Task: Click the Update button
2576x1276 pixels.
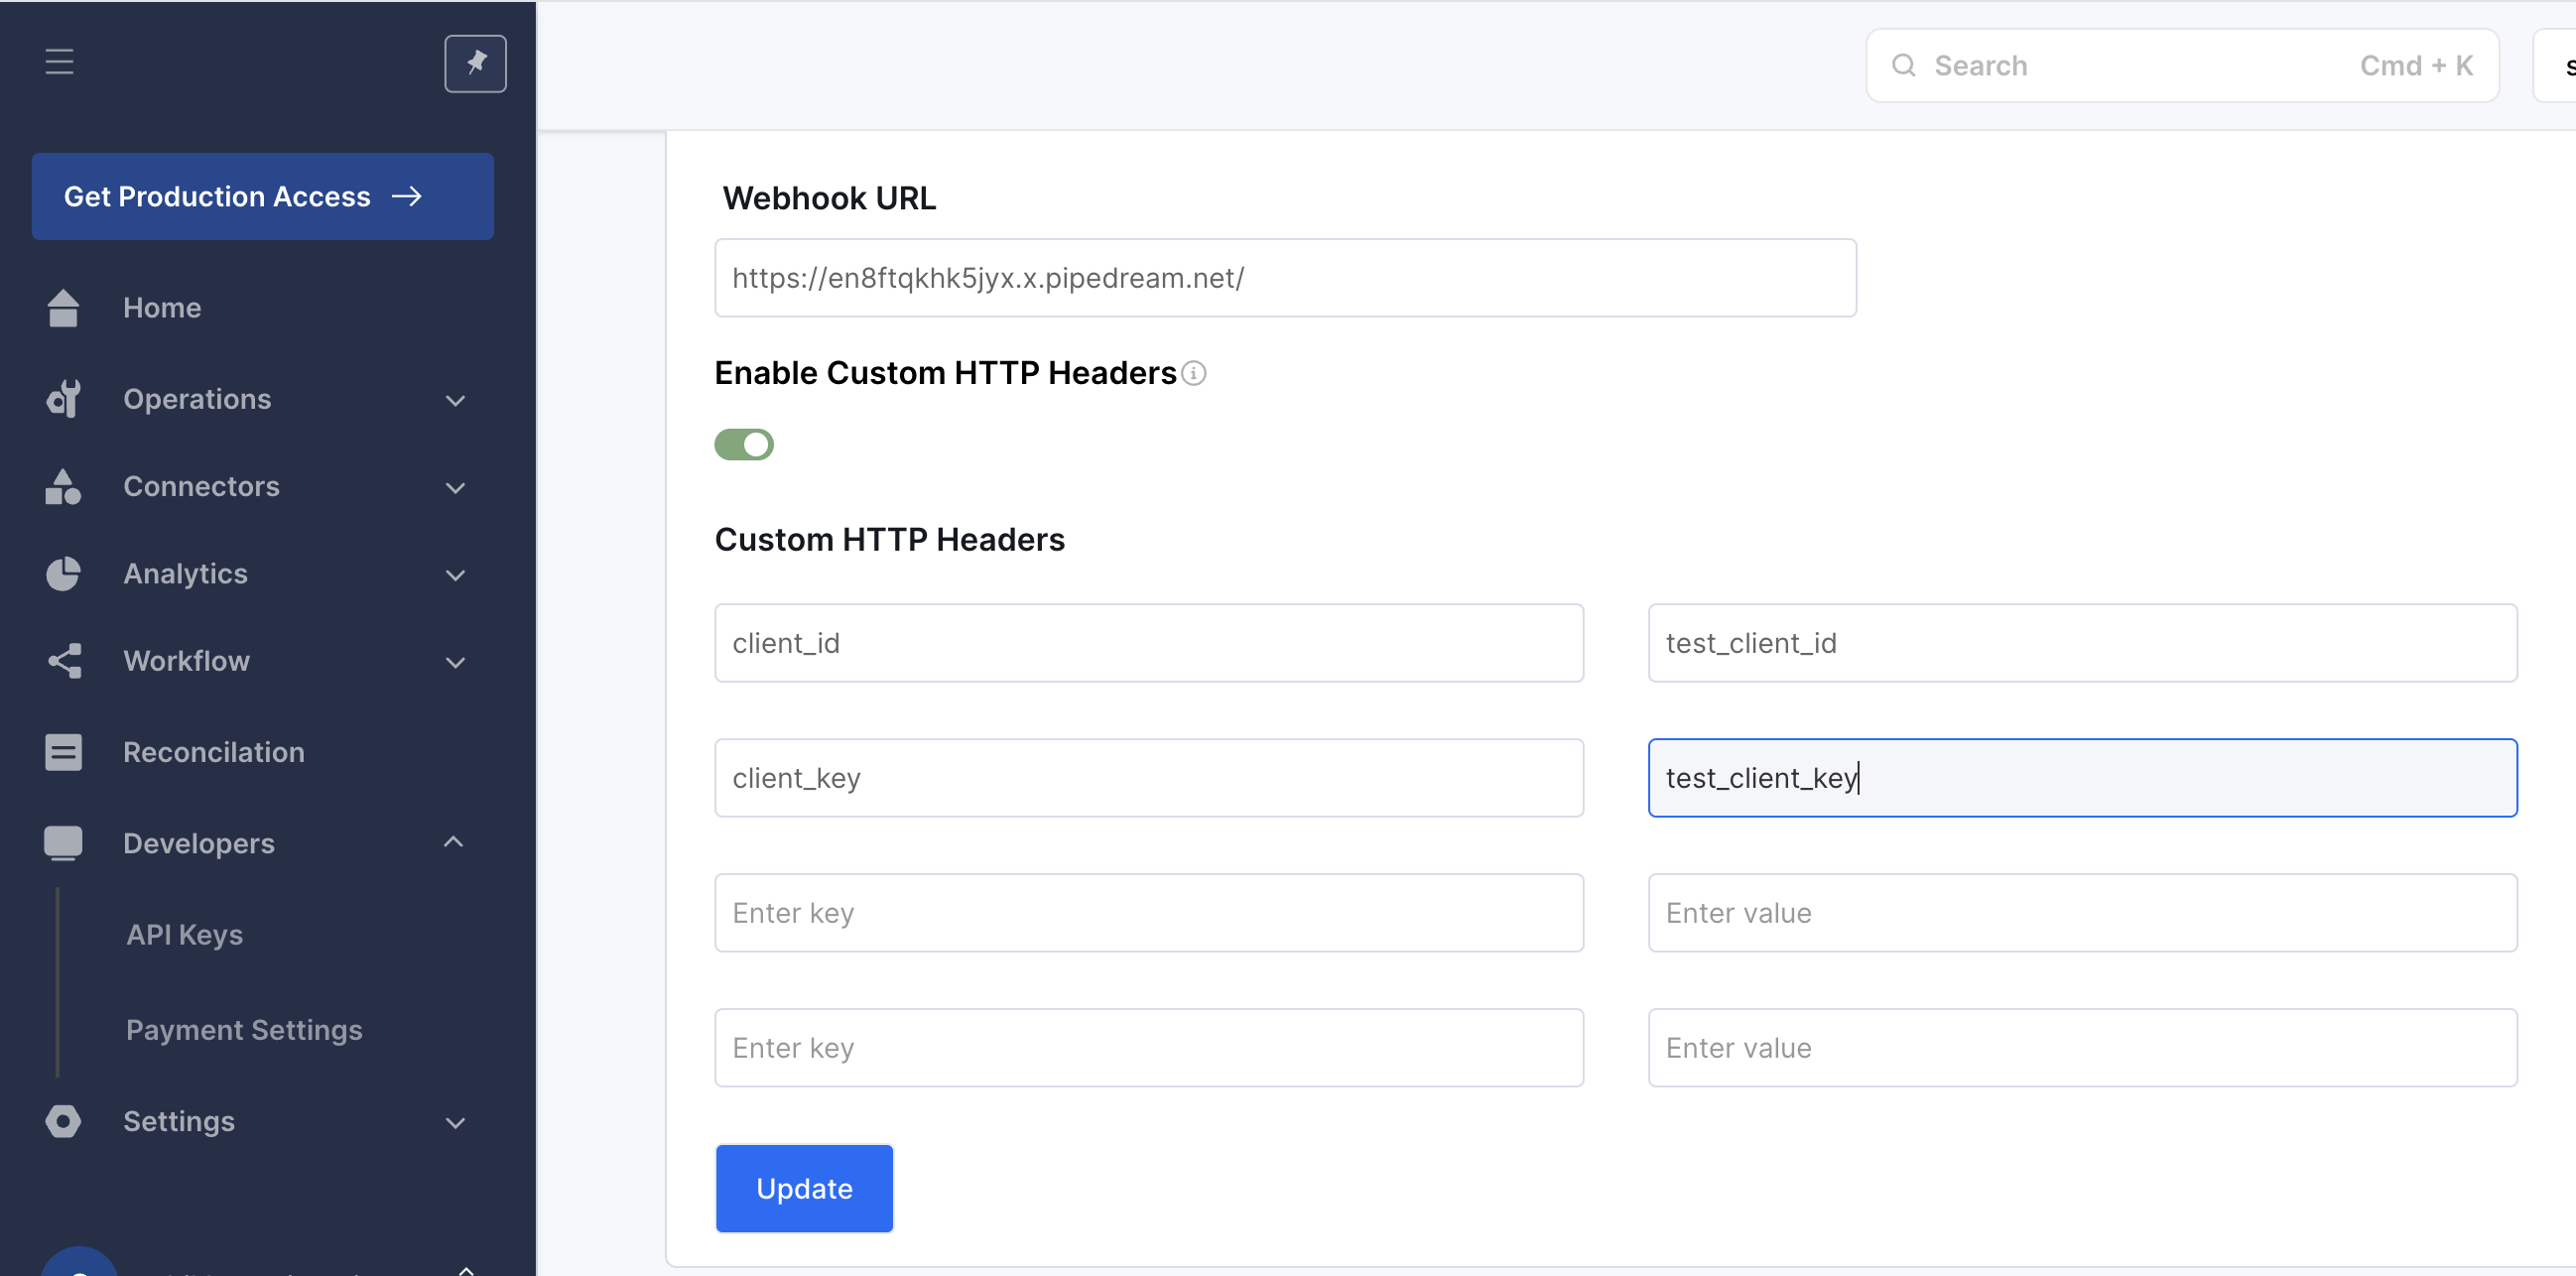Action: coord(804,1188)
